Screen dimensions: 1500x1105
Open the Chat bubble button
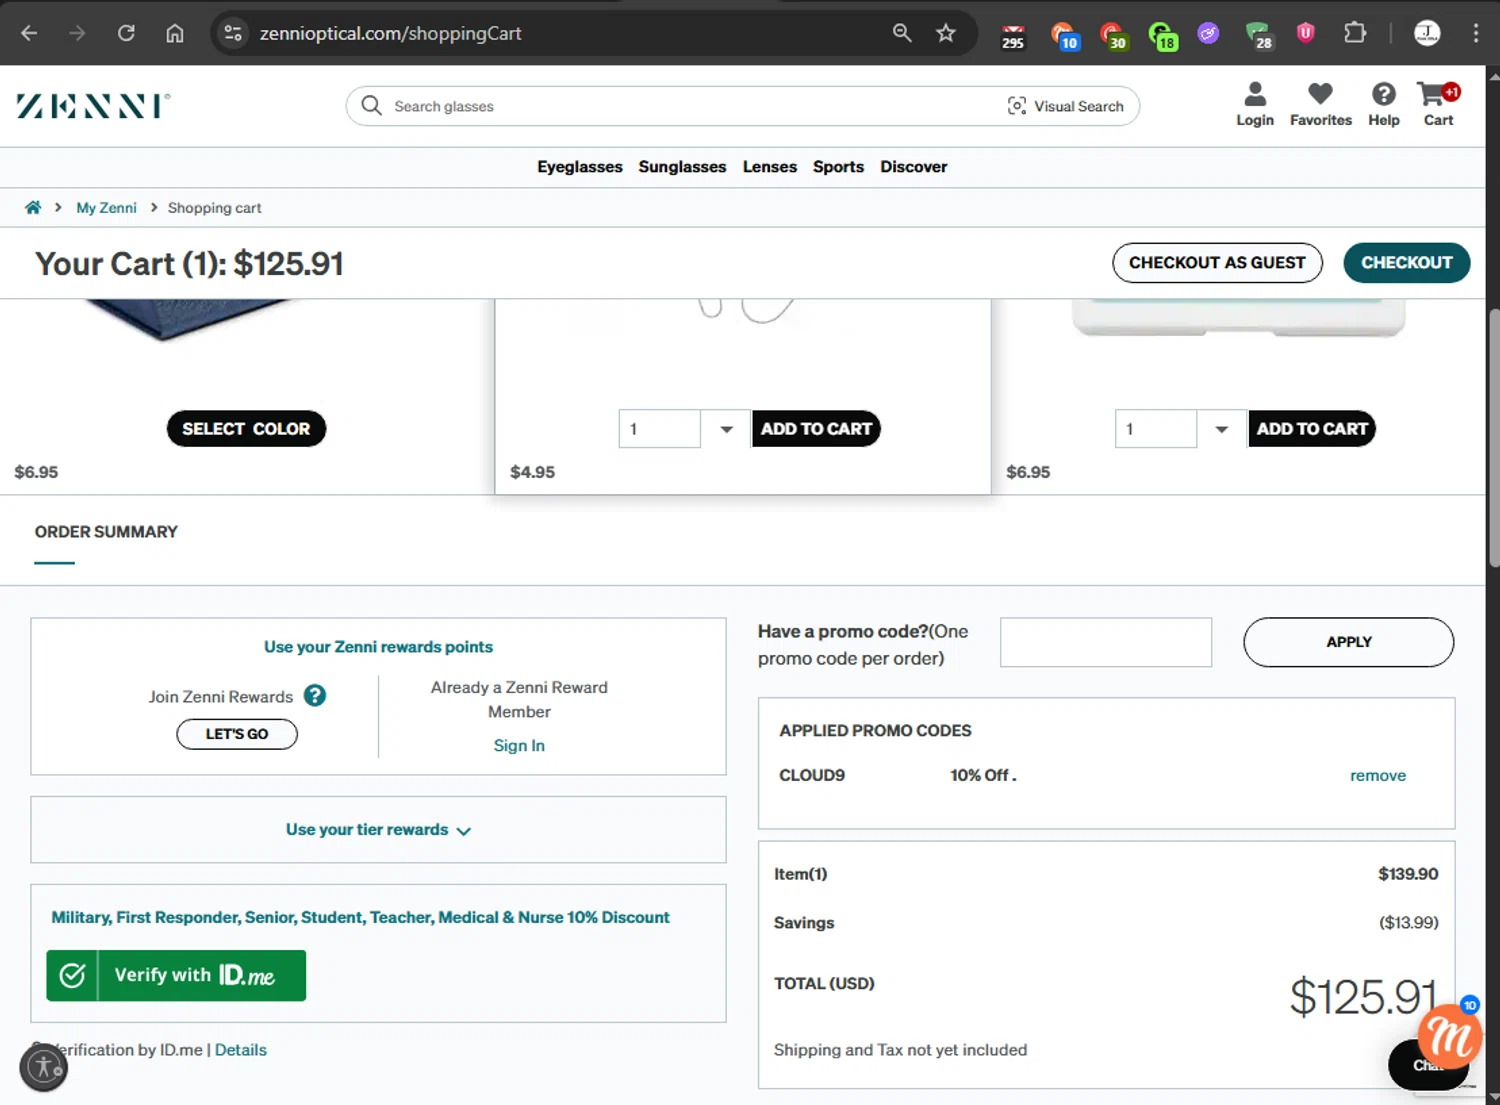pos(1428,1066)
